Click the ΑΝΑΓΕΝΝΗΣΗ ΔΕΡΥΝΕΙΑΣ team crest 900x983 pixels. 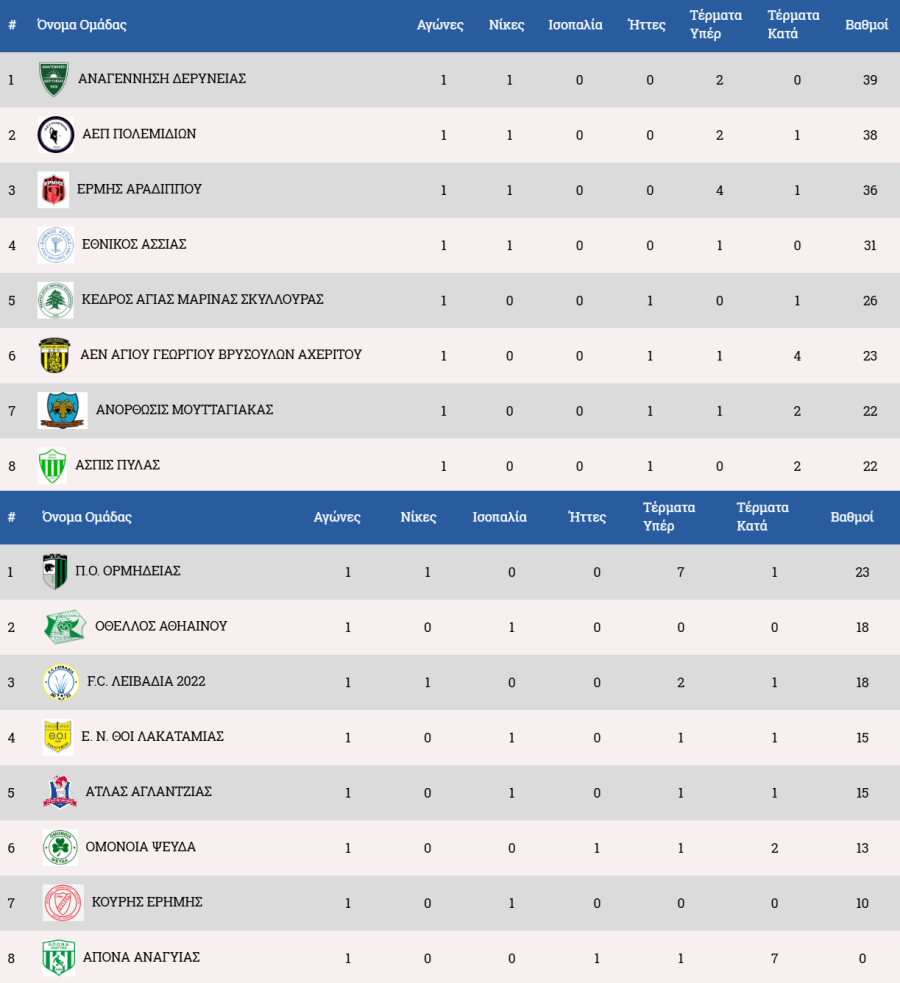54,79
